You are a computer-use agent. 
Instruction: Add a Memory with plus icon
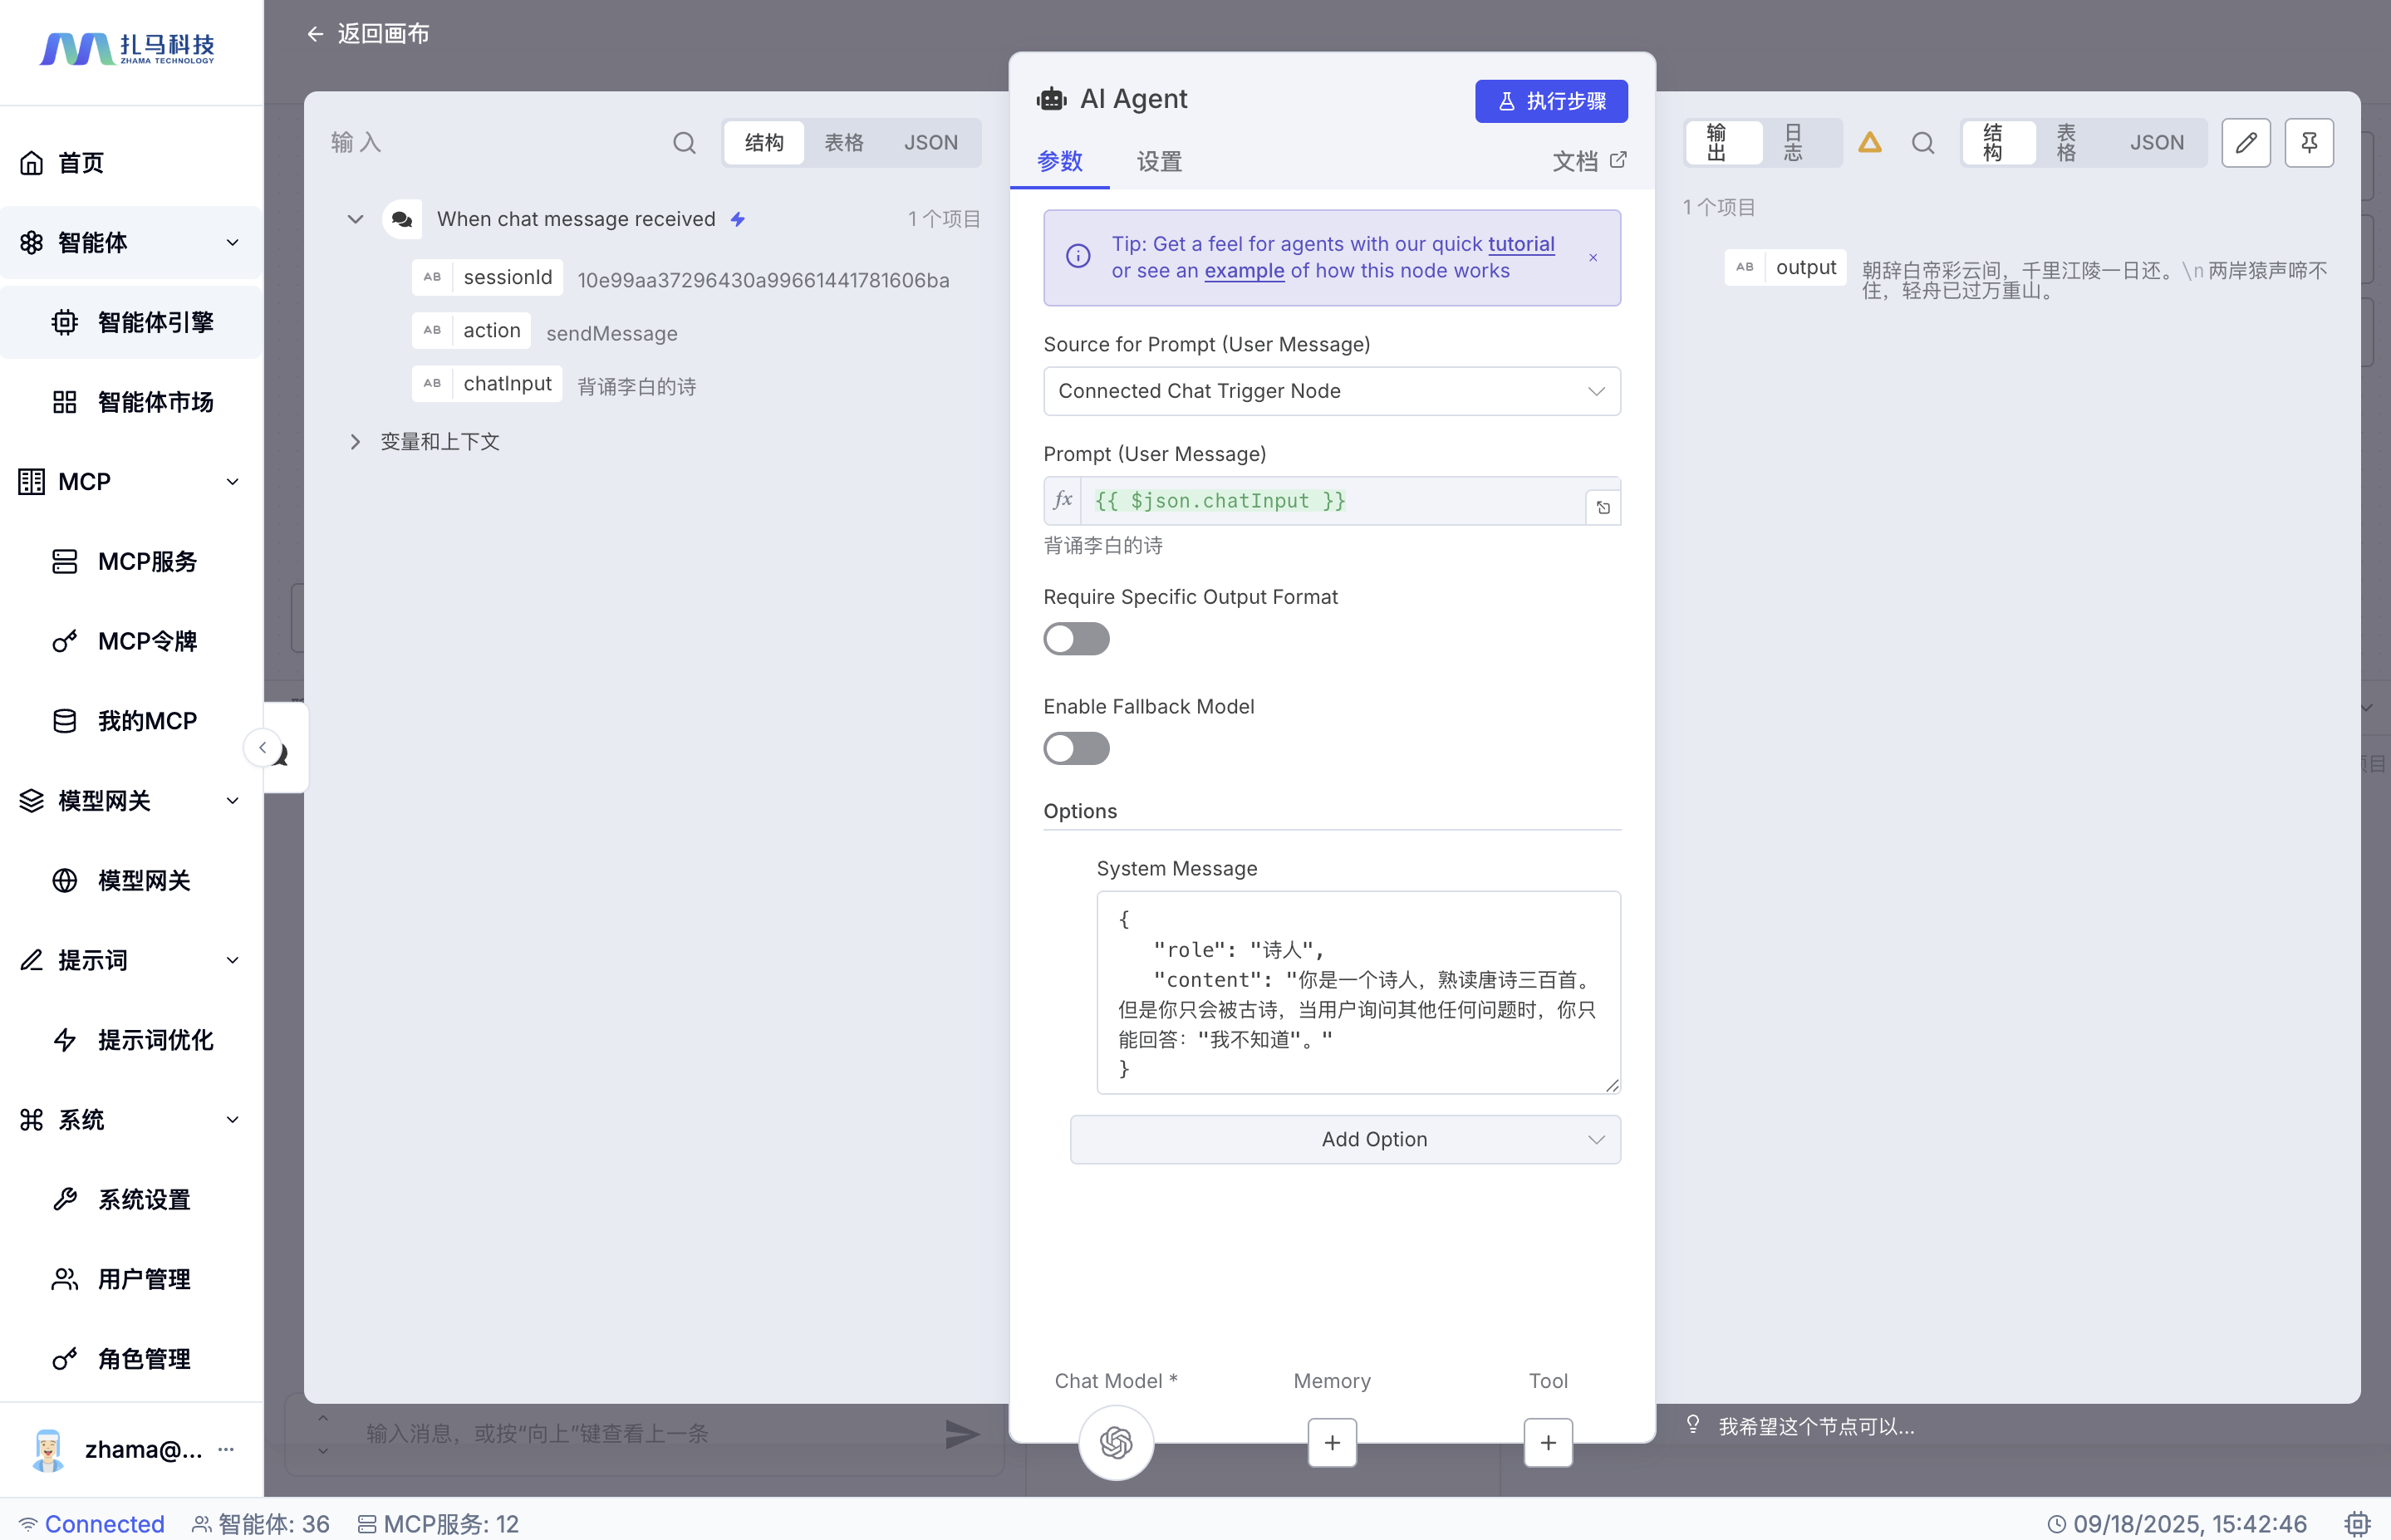[1331, 1442]
